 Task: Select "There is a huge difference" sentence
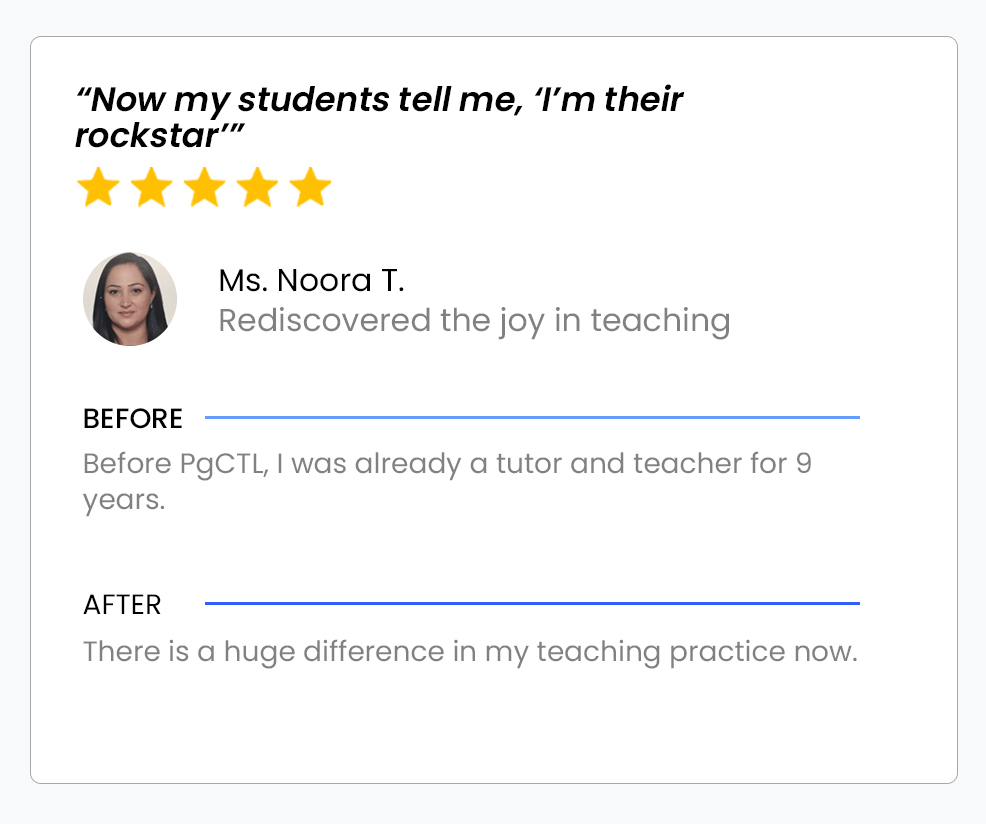pyautogui.click(x=470, y=652)
